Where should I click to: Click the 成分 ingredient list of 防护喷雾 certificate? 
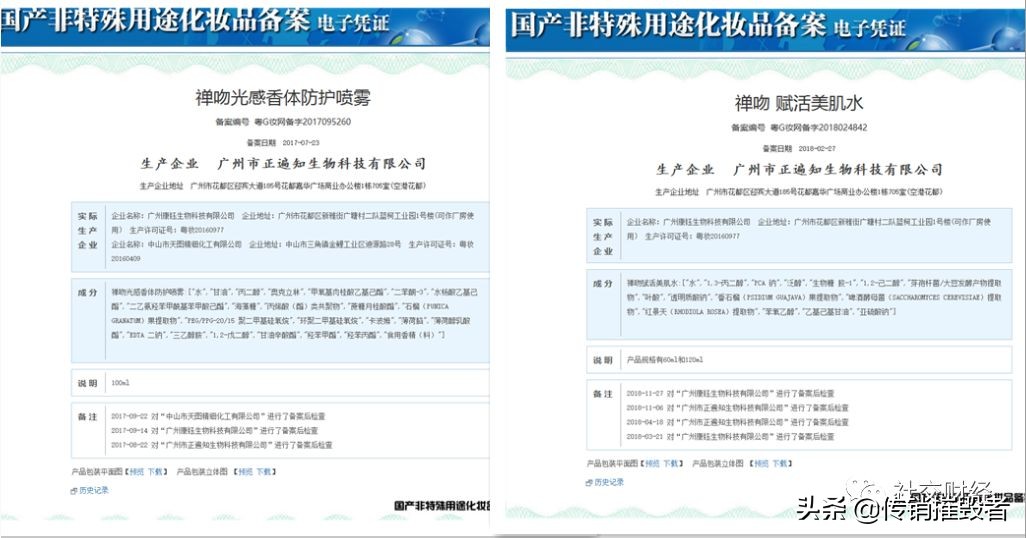[x=294, y=314]
